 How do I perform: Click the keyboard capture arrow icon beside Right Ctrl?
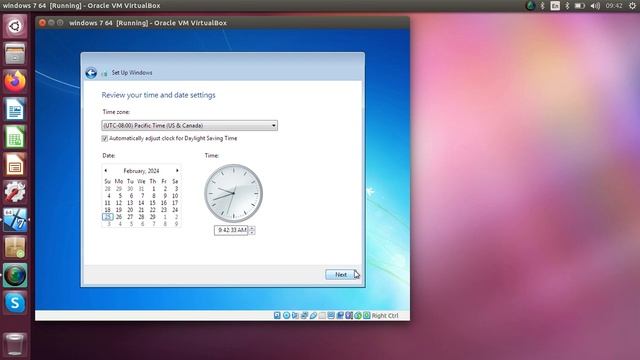(367, 316)
